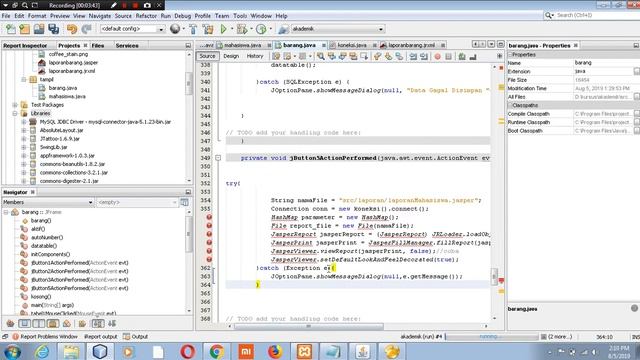This screenshot has width=640, height=360.
Task: Open the default config dropdown
Action: (x=132, y=29)
